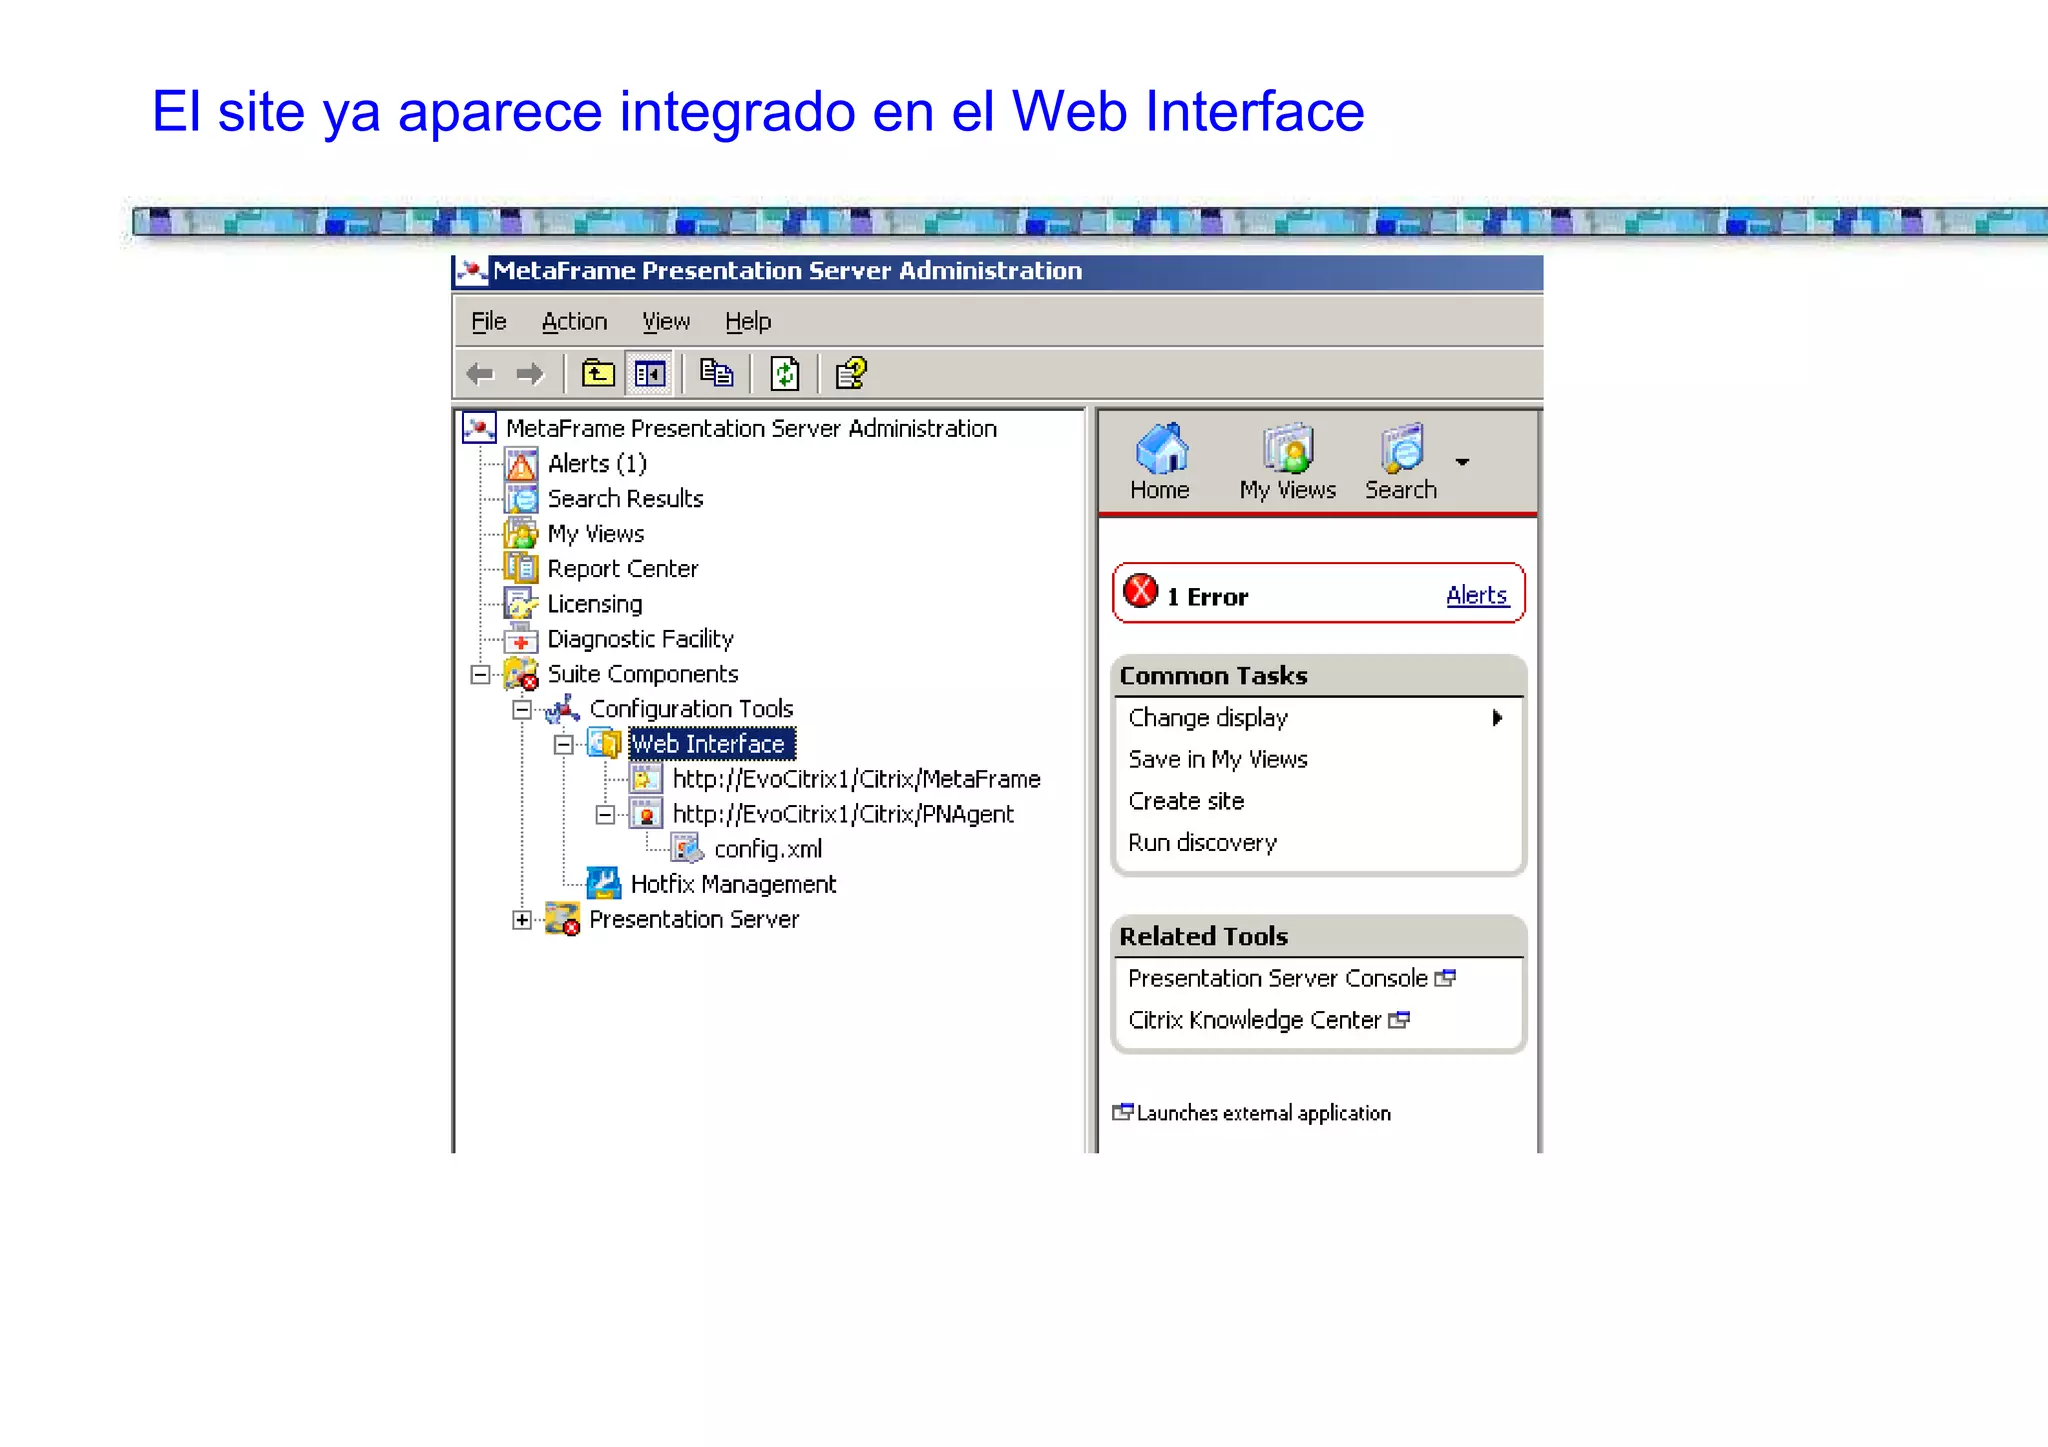Toggle the Show/Hide console tree icon

tap(649, 374)
